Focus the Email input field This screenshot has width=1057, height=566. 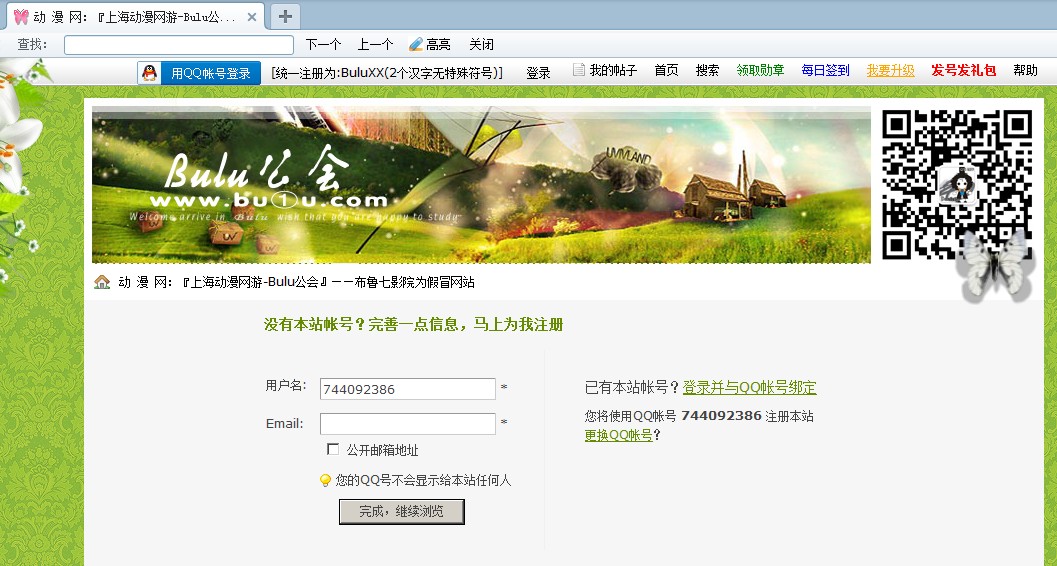pyautogui.click(x=408, y=424)
